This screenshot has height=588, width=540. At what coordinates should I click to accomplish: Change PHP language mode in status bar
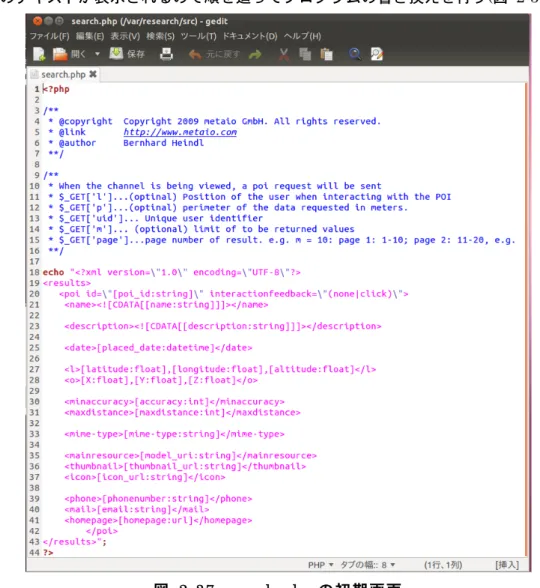[x=321, y=565]
